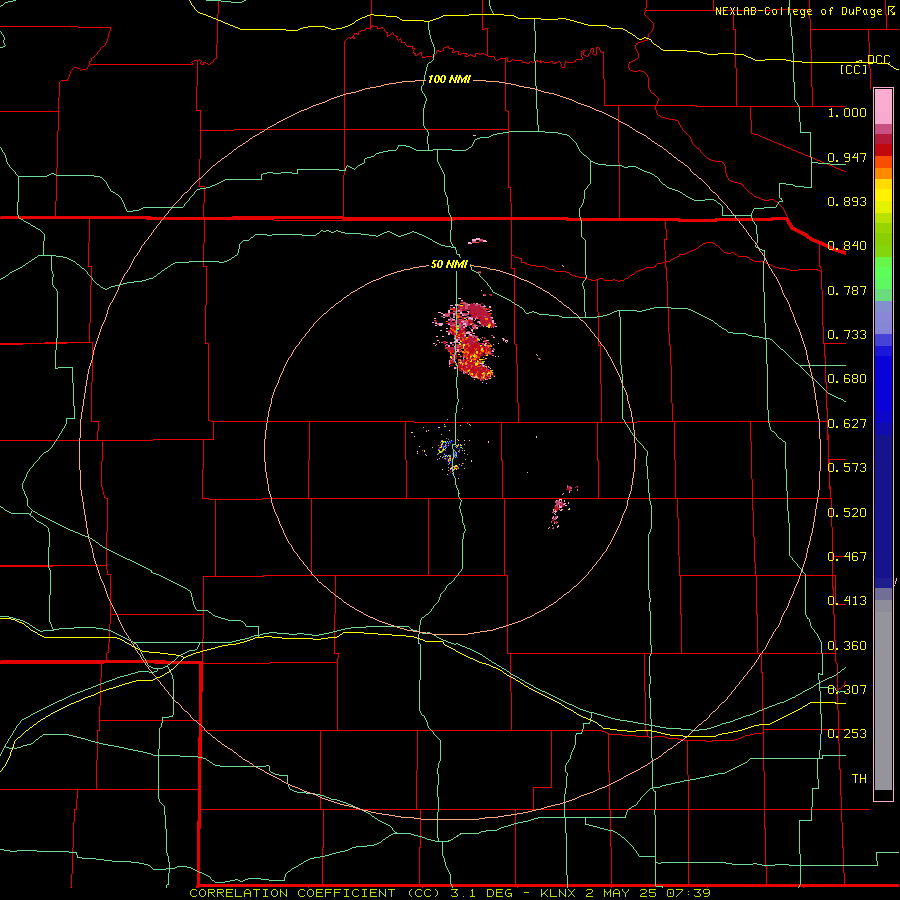
Task: Click the small pink echo southeast of center
Action: tap(561, 506)
